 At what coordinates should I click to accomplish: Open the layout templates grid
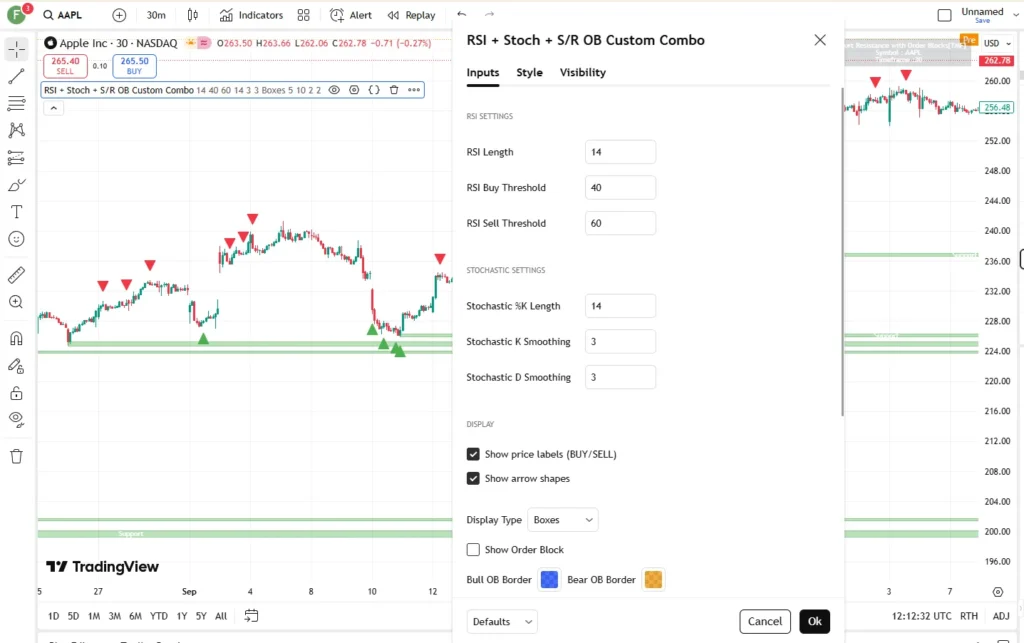[304, 15]
